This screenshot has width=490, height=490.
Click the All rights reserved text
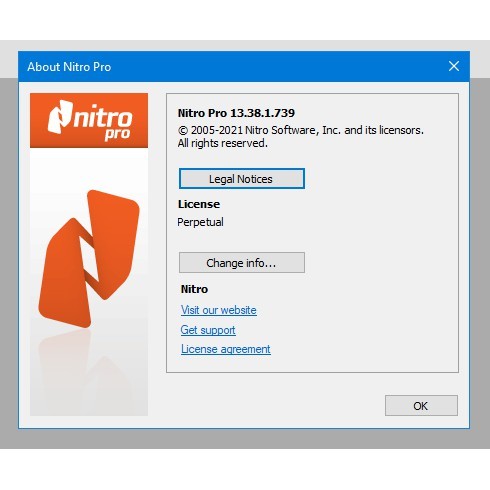[223, 143]
